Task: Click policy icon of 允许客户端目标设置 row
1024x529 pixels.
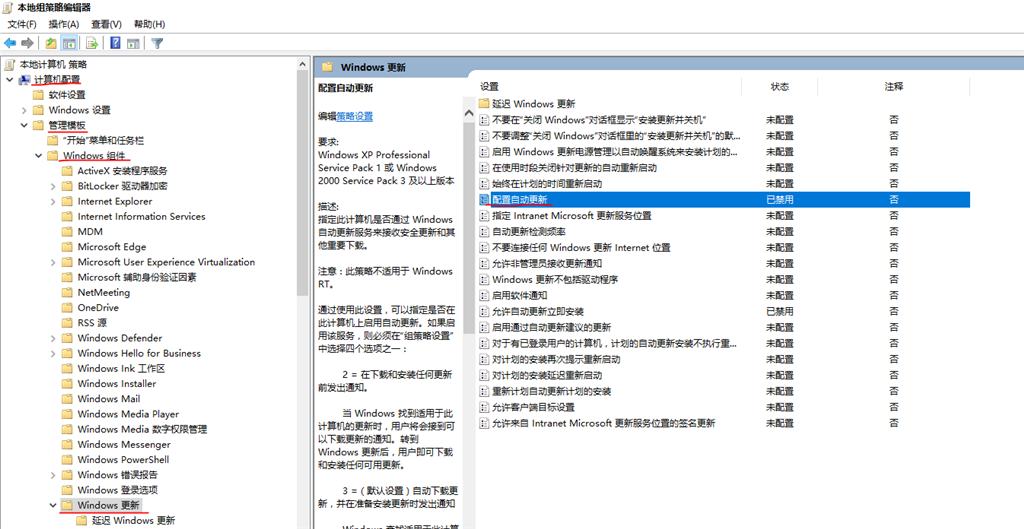Action: click(484, 407)
